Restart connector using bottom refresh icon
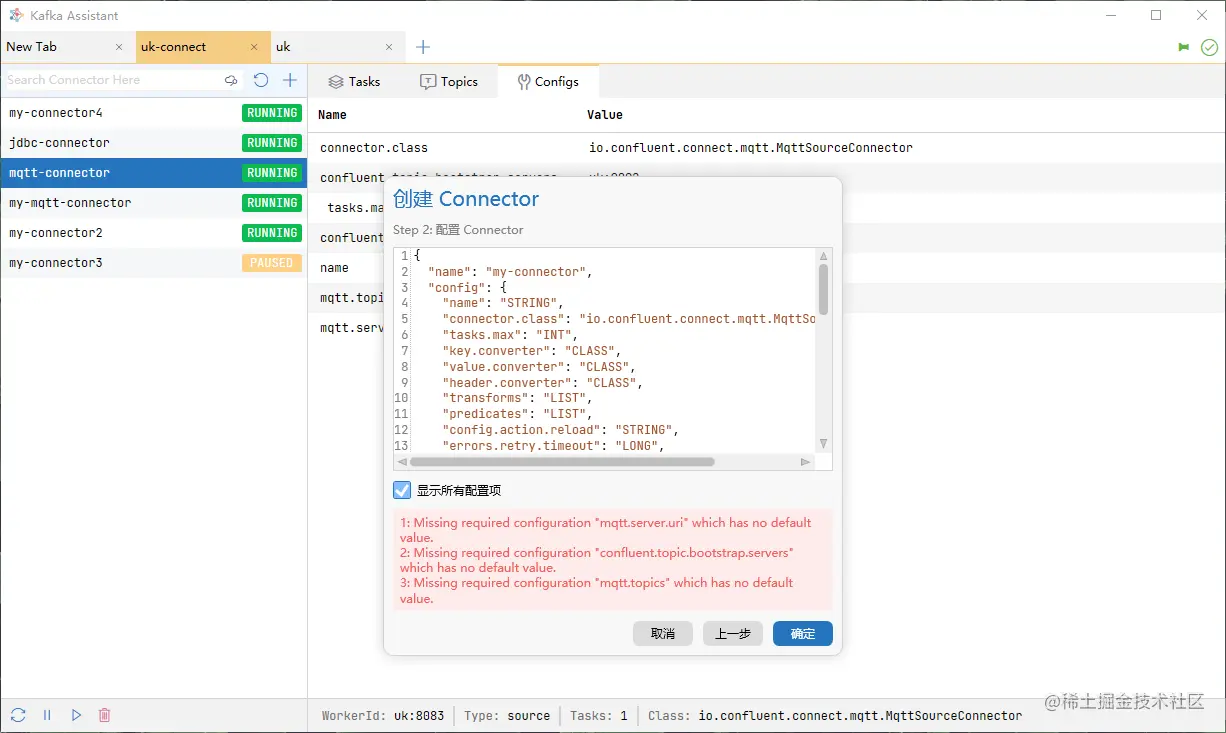The image size is (1226, 733). [x=18, y=715]
